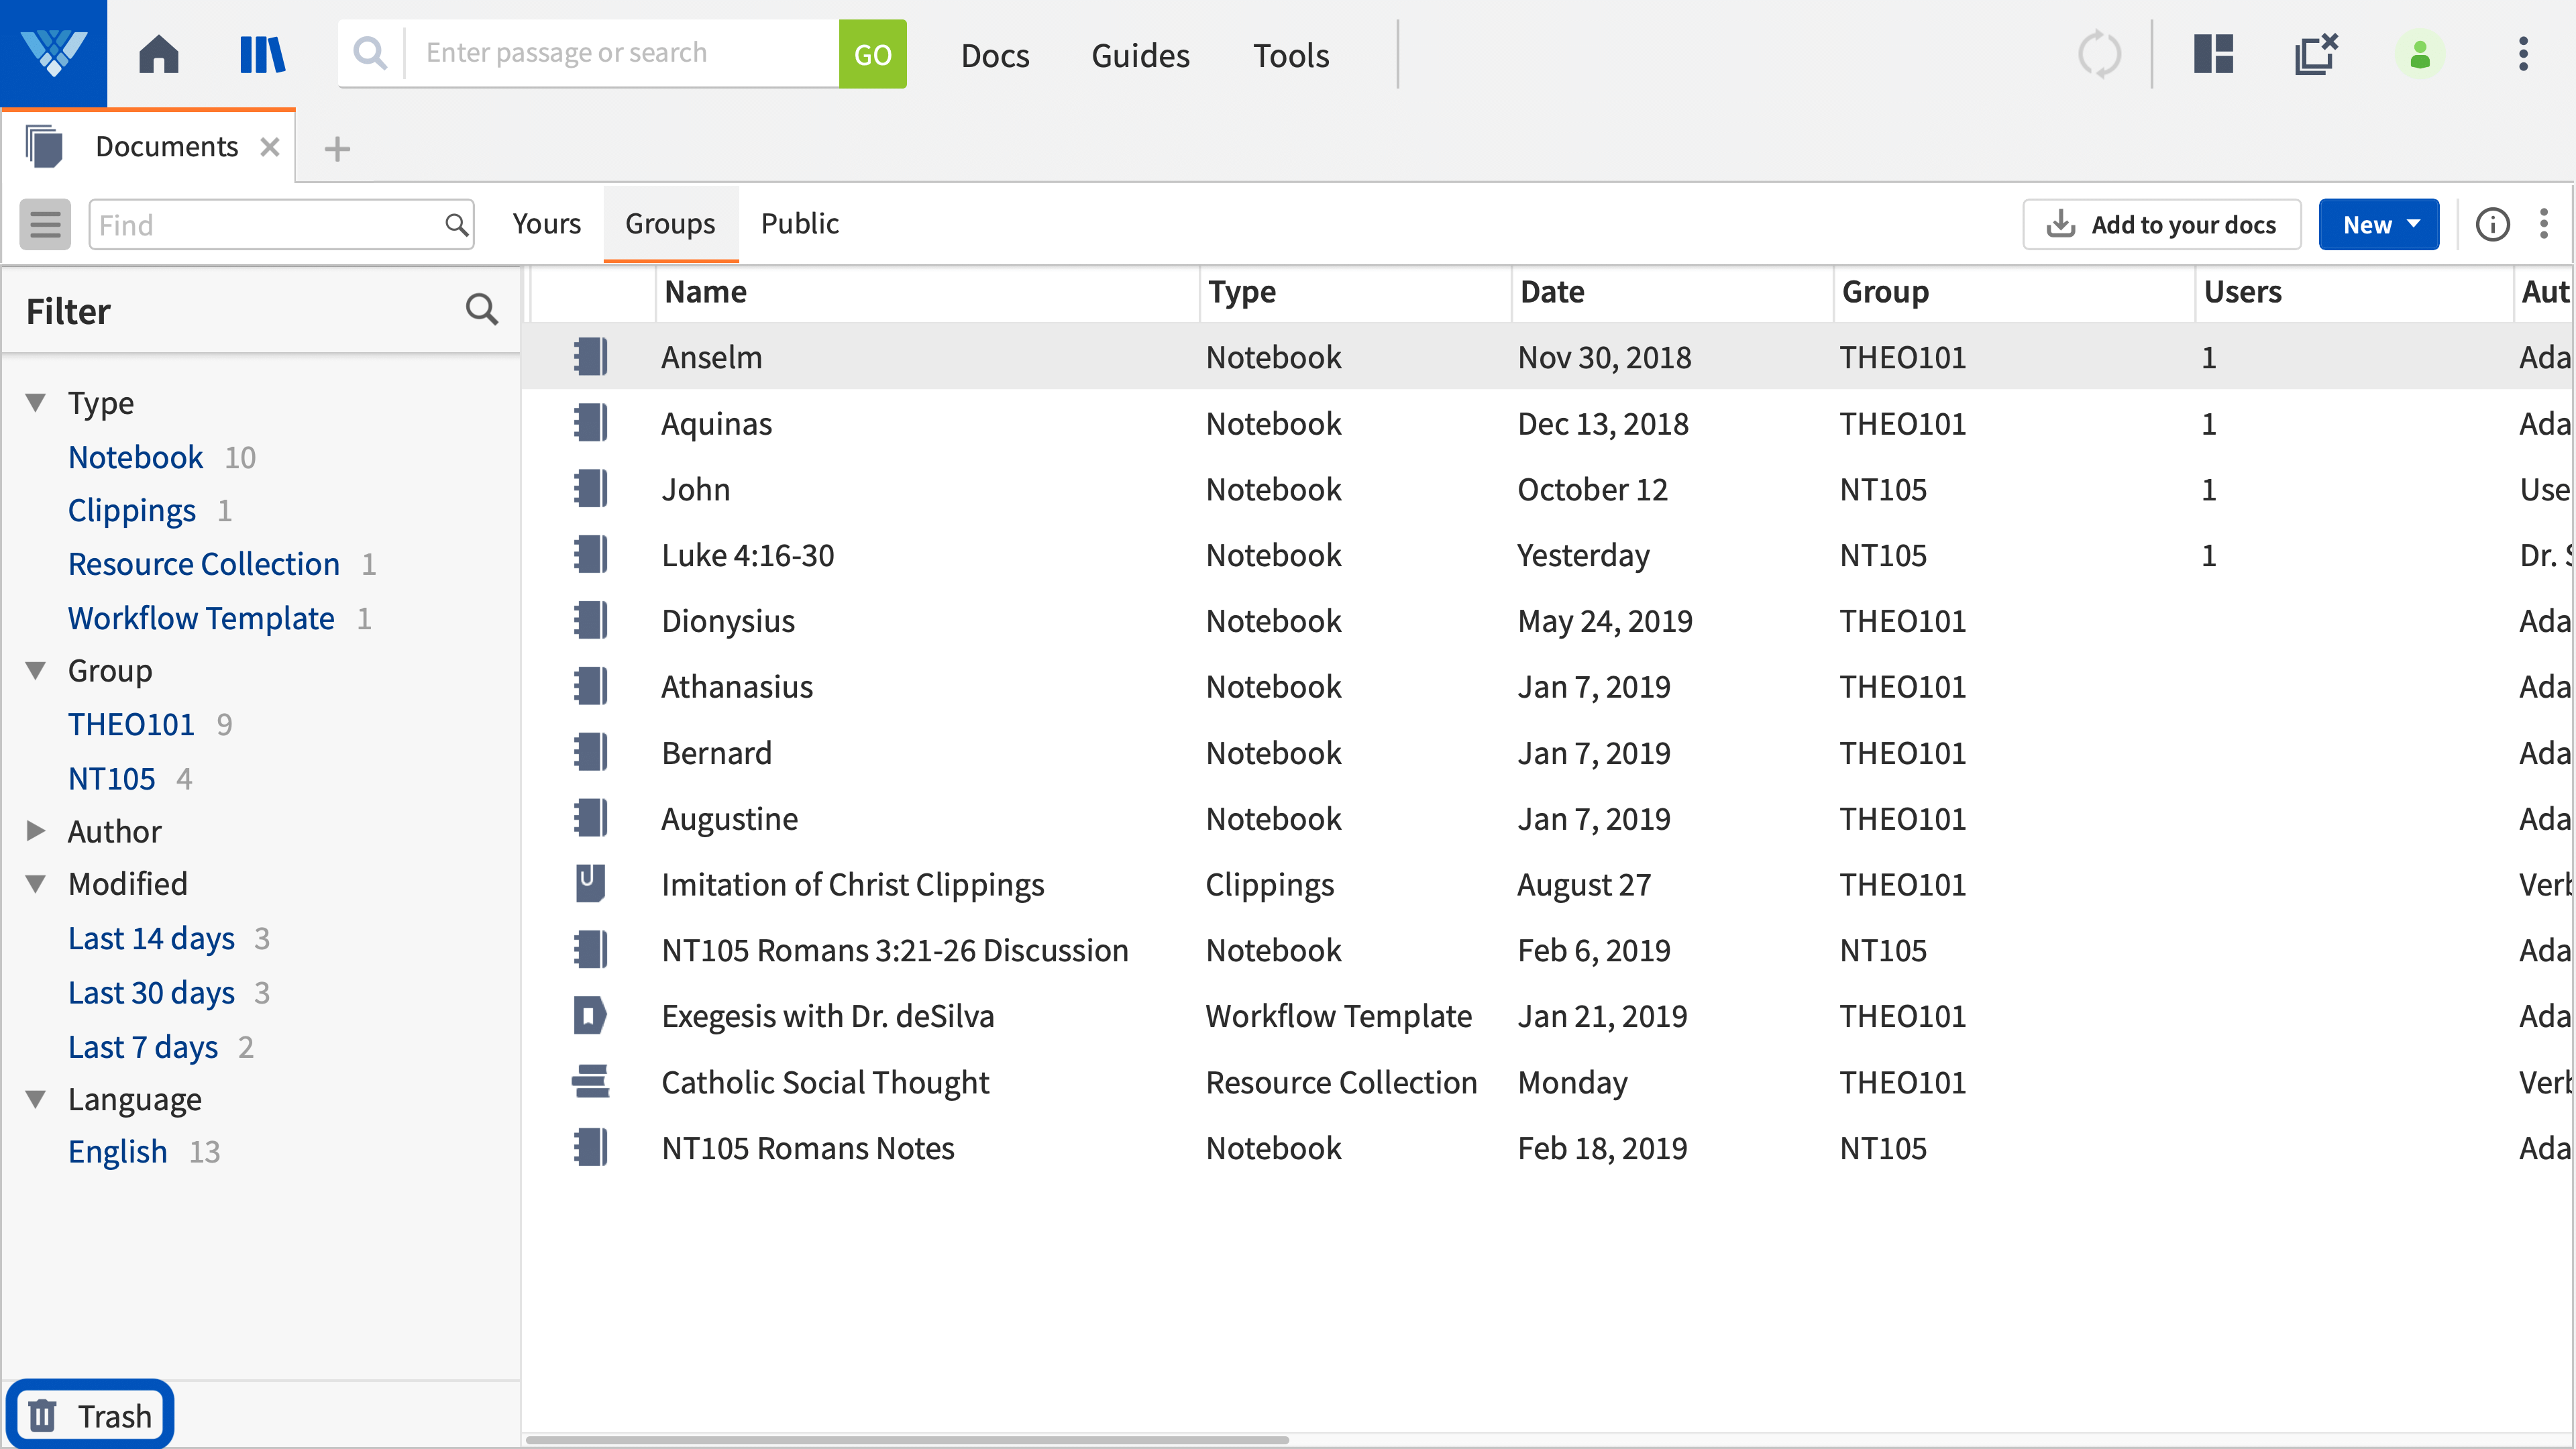Open the Luke 4:16-30 notebook
The width and height of the screenshot is (2576, 1449).
tap(748, 555)
